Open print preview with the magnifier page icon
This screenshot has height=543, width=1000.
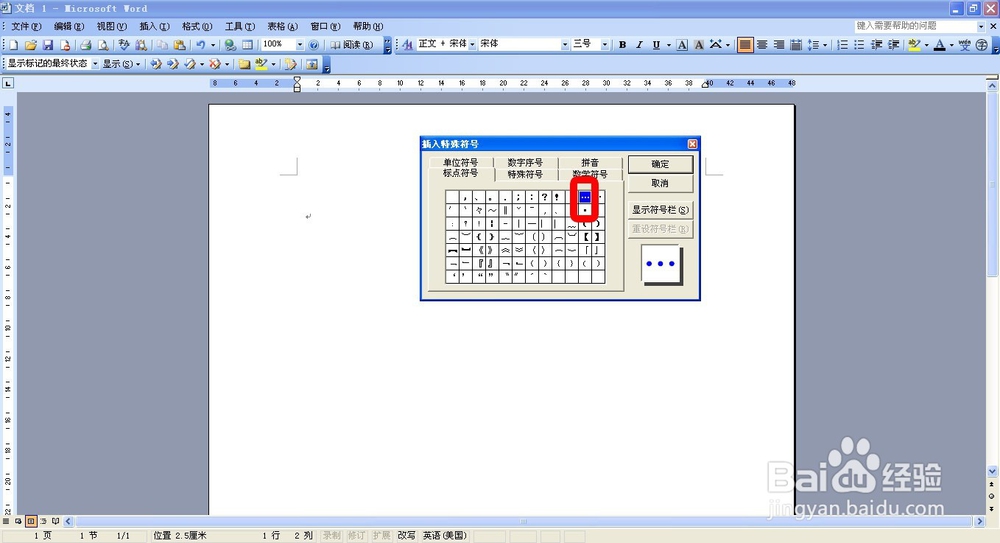click(103, 45)
